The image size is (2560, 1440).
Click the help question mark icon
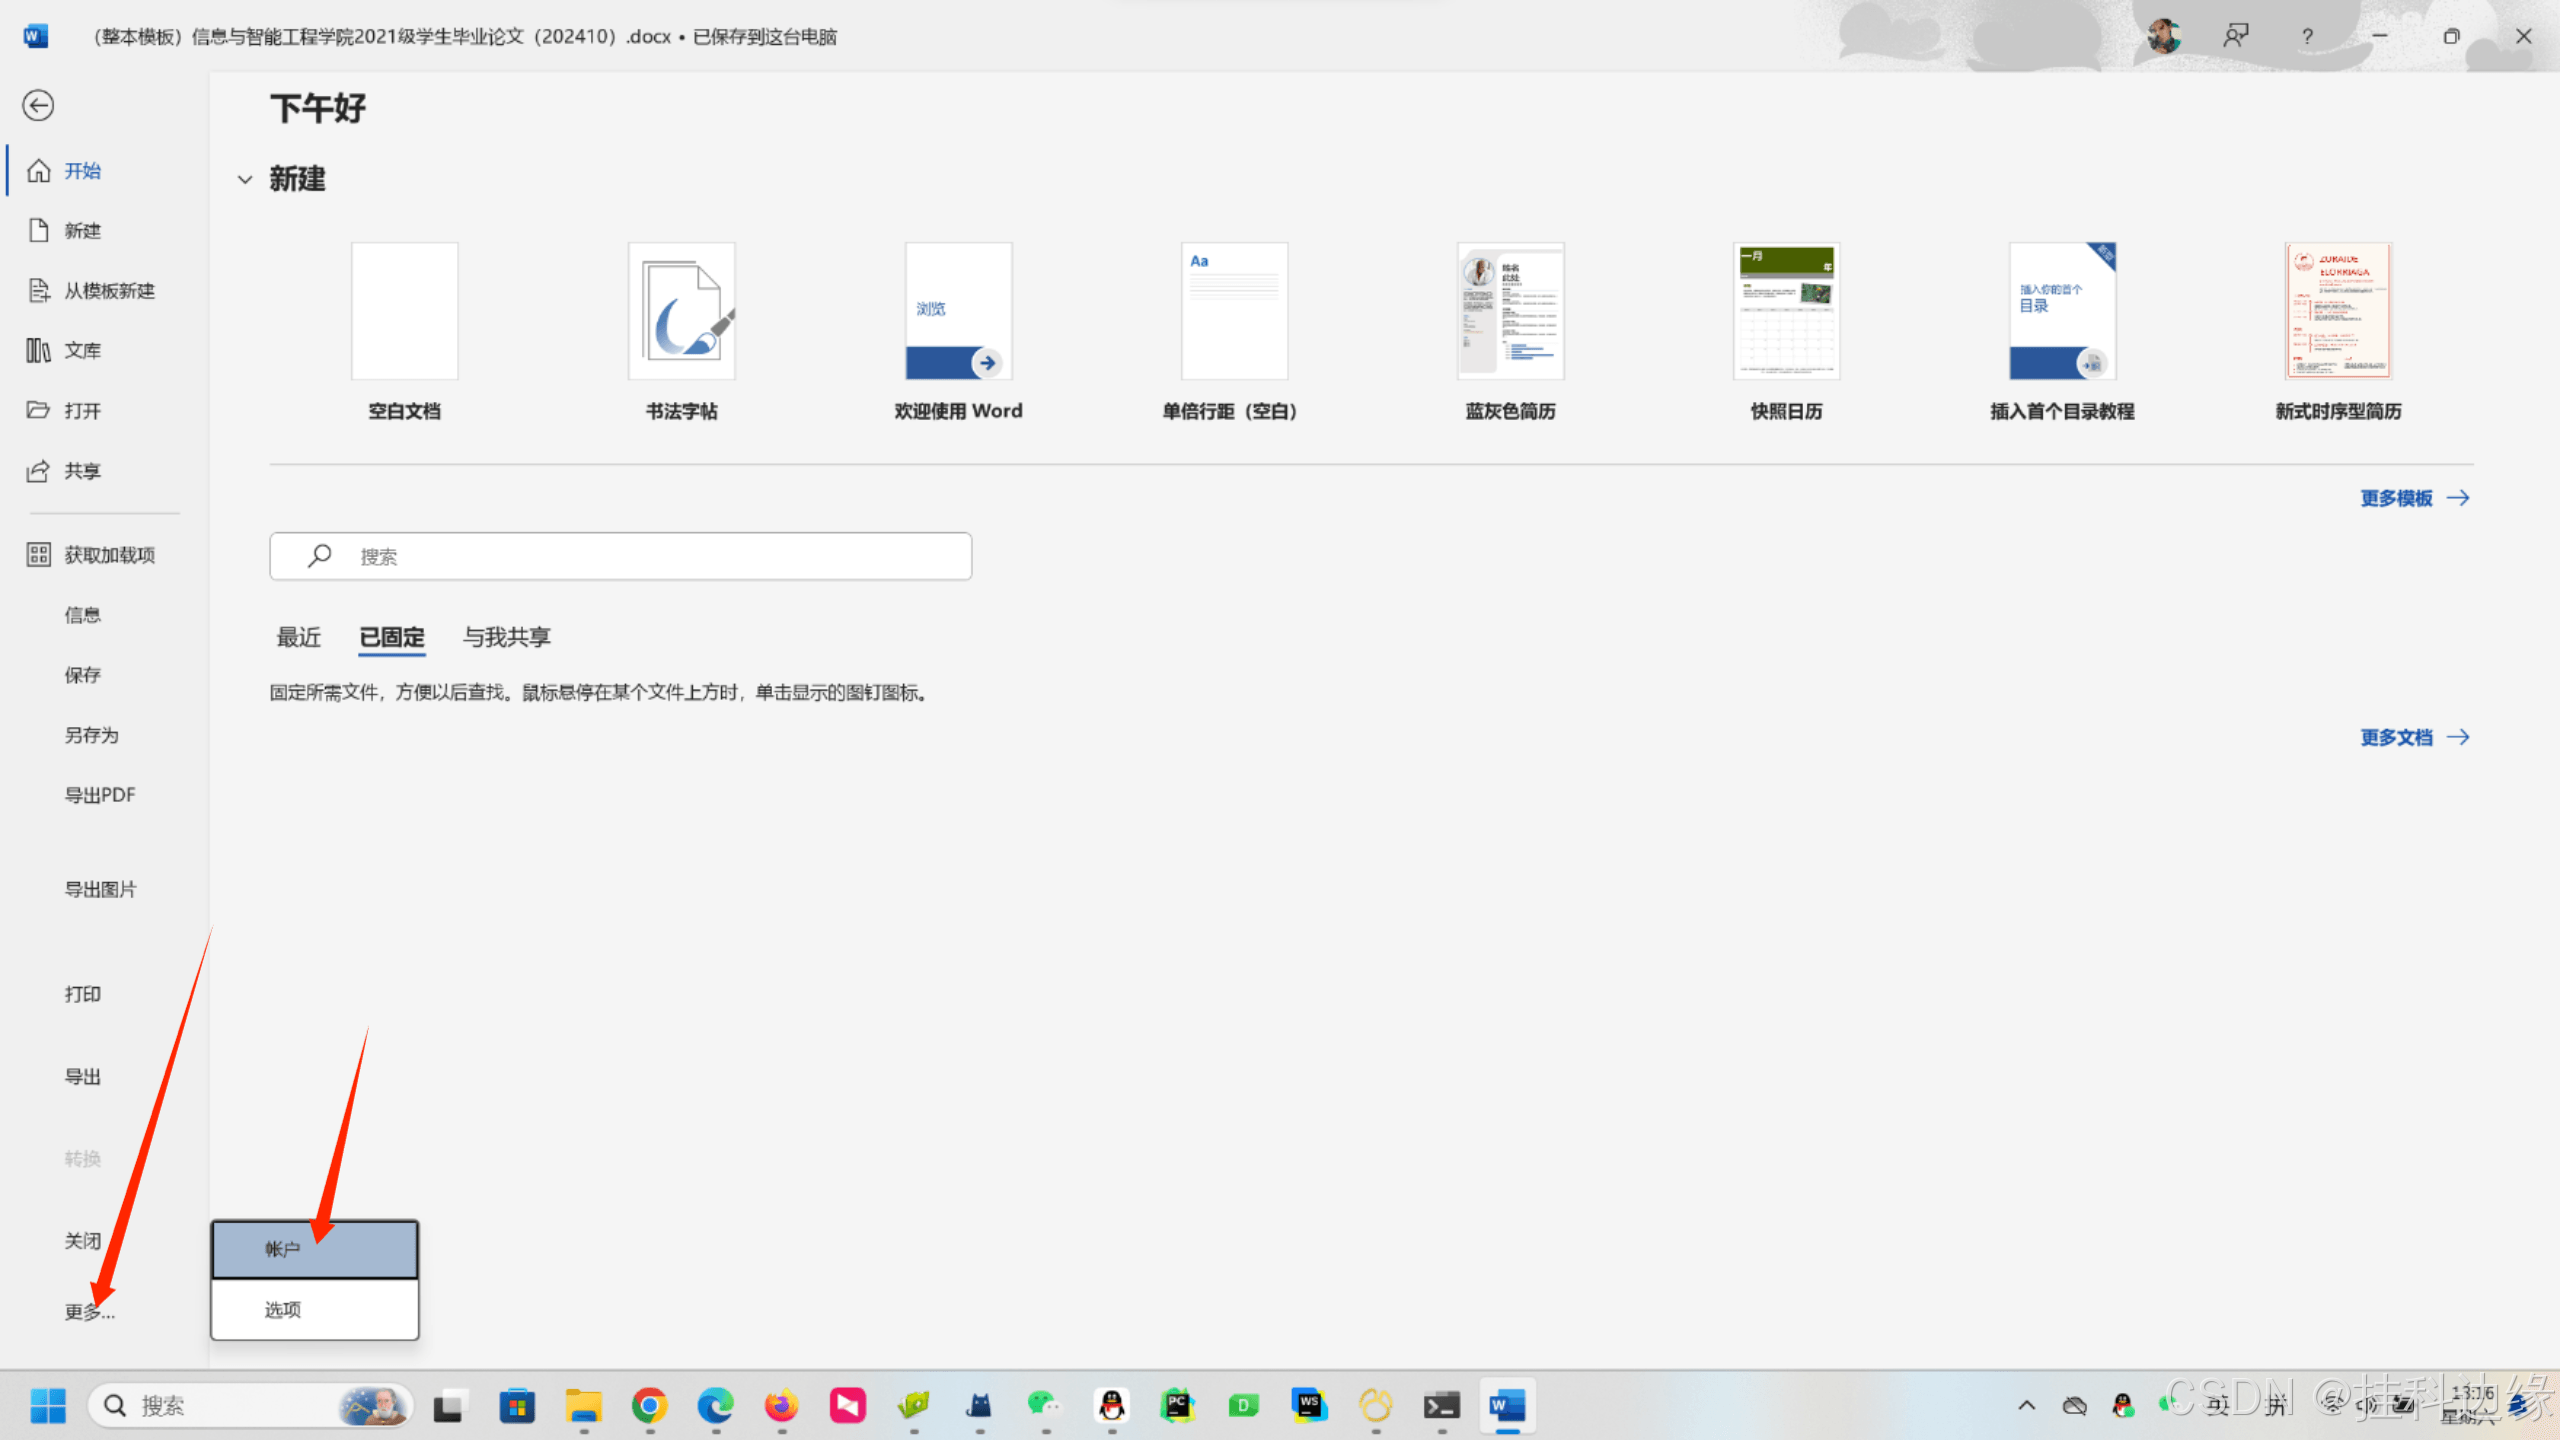click(2307, 37)
